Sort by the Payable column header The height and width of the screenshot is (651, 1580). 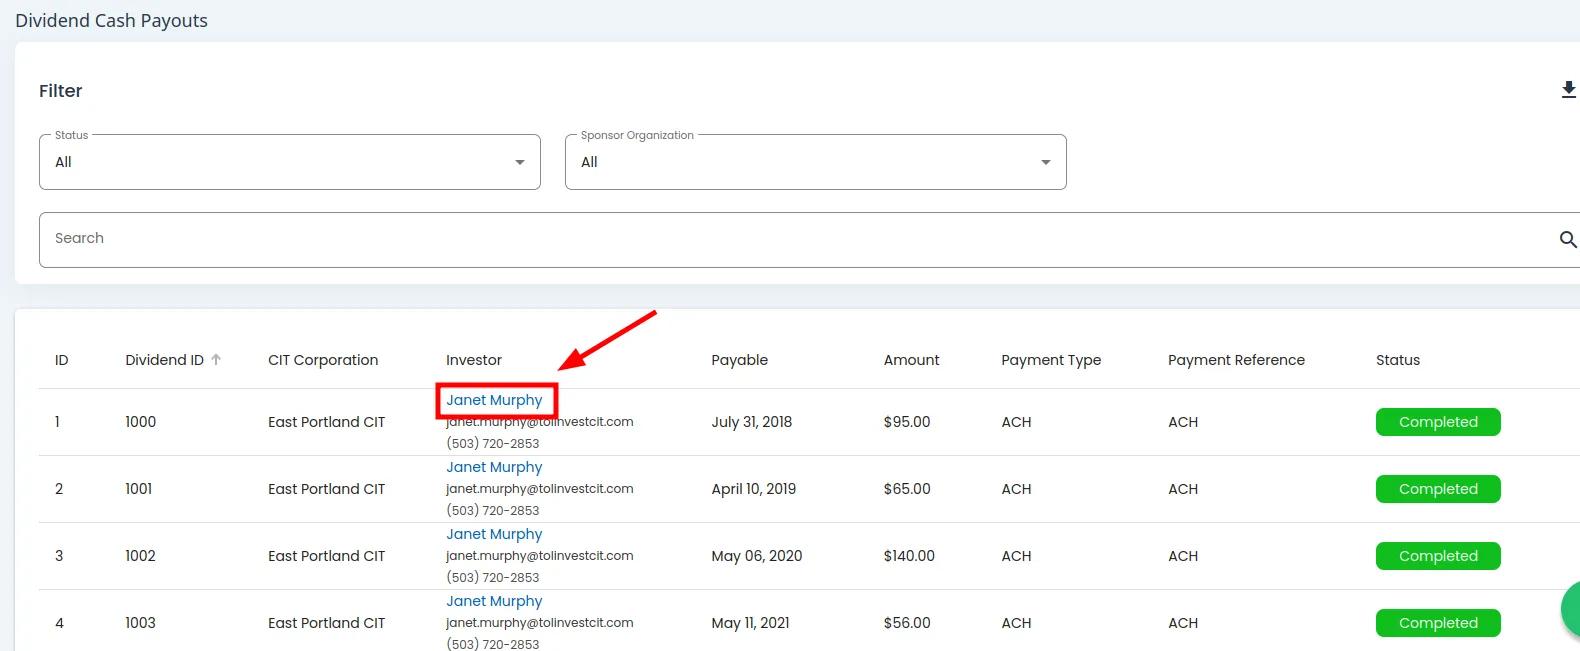(739, 360)
